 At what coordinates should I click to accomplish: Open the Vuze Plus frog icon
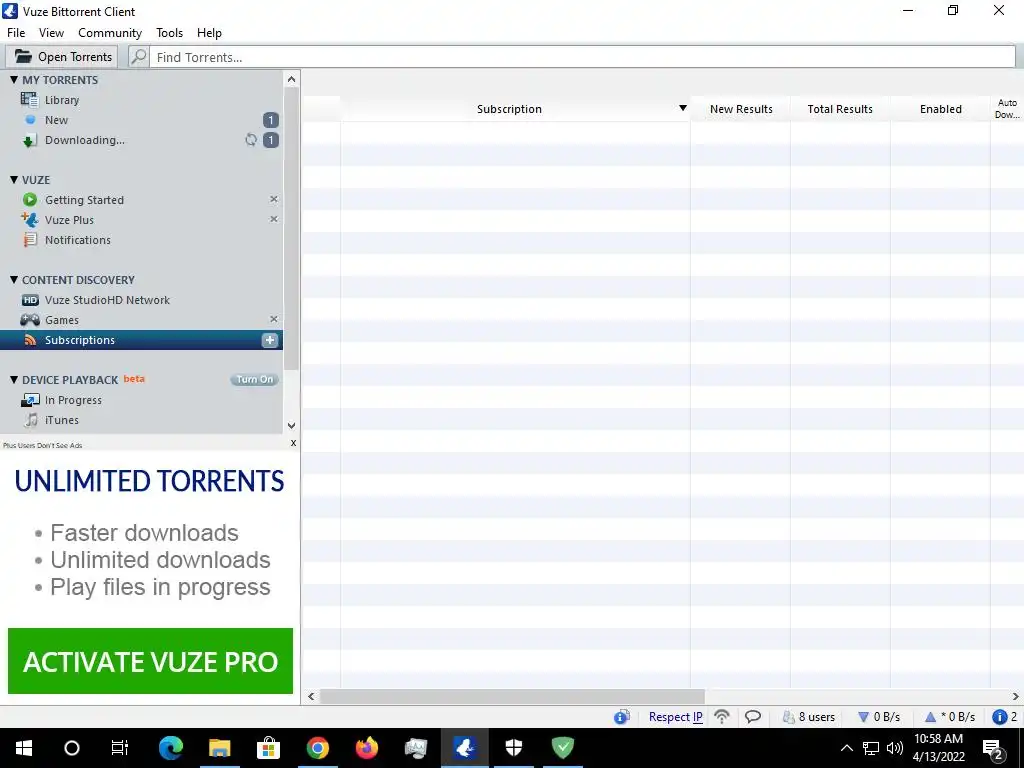coord(29,219)
